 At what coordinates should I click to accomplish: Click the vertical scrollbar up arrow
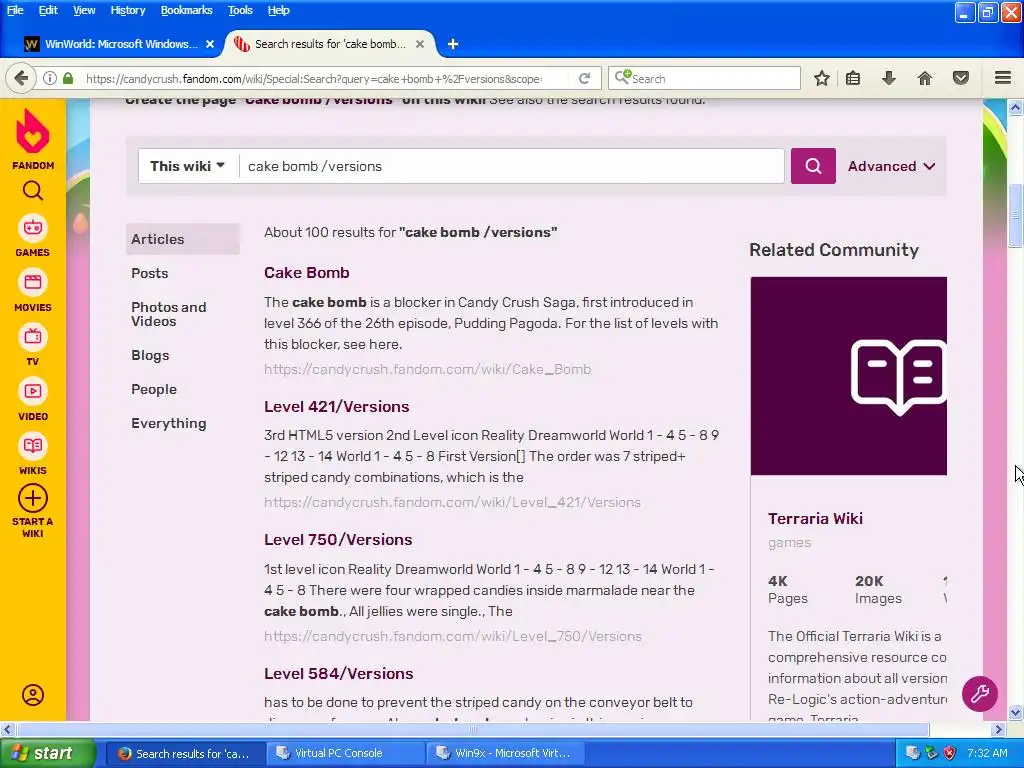(x=1015, y=107)
